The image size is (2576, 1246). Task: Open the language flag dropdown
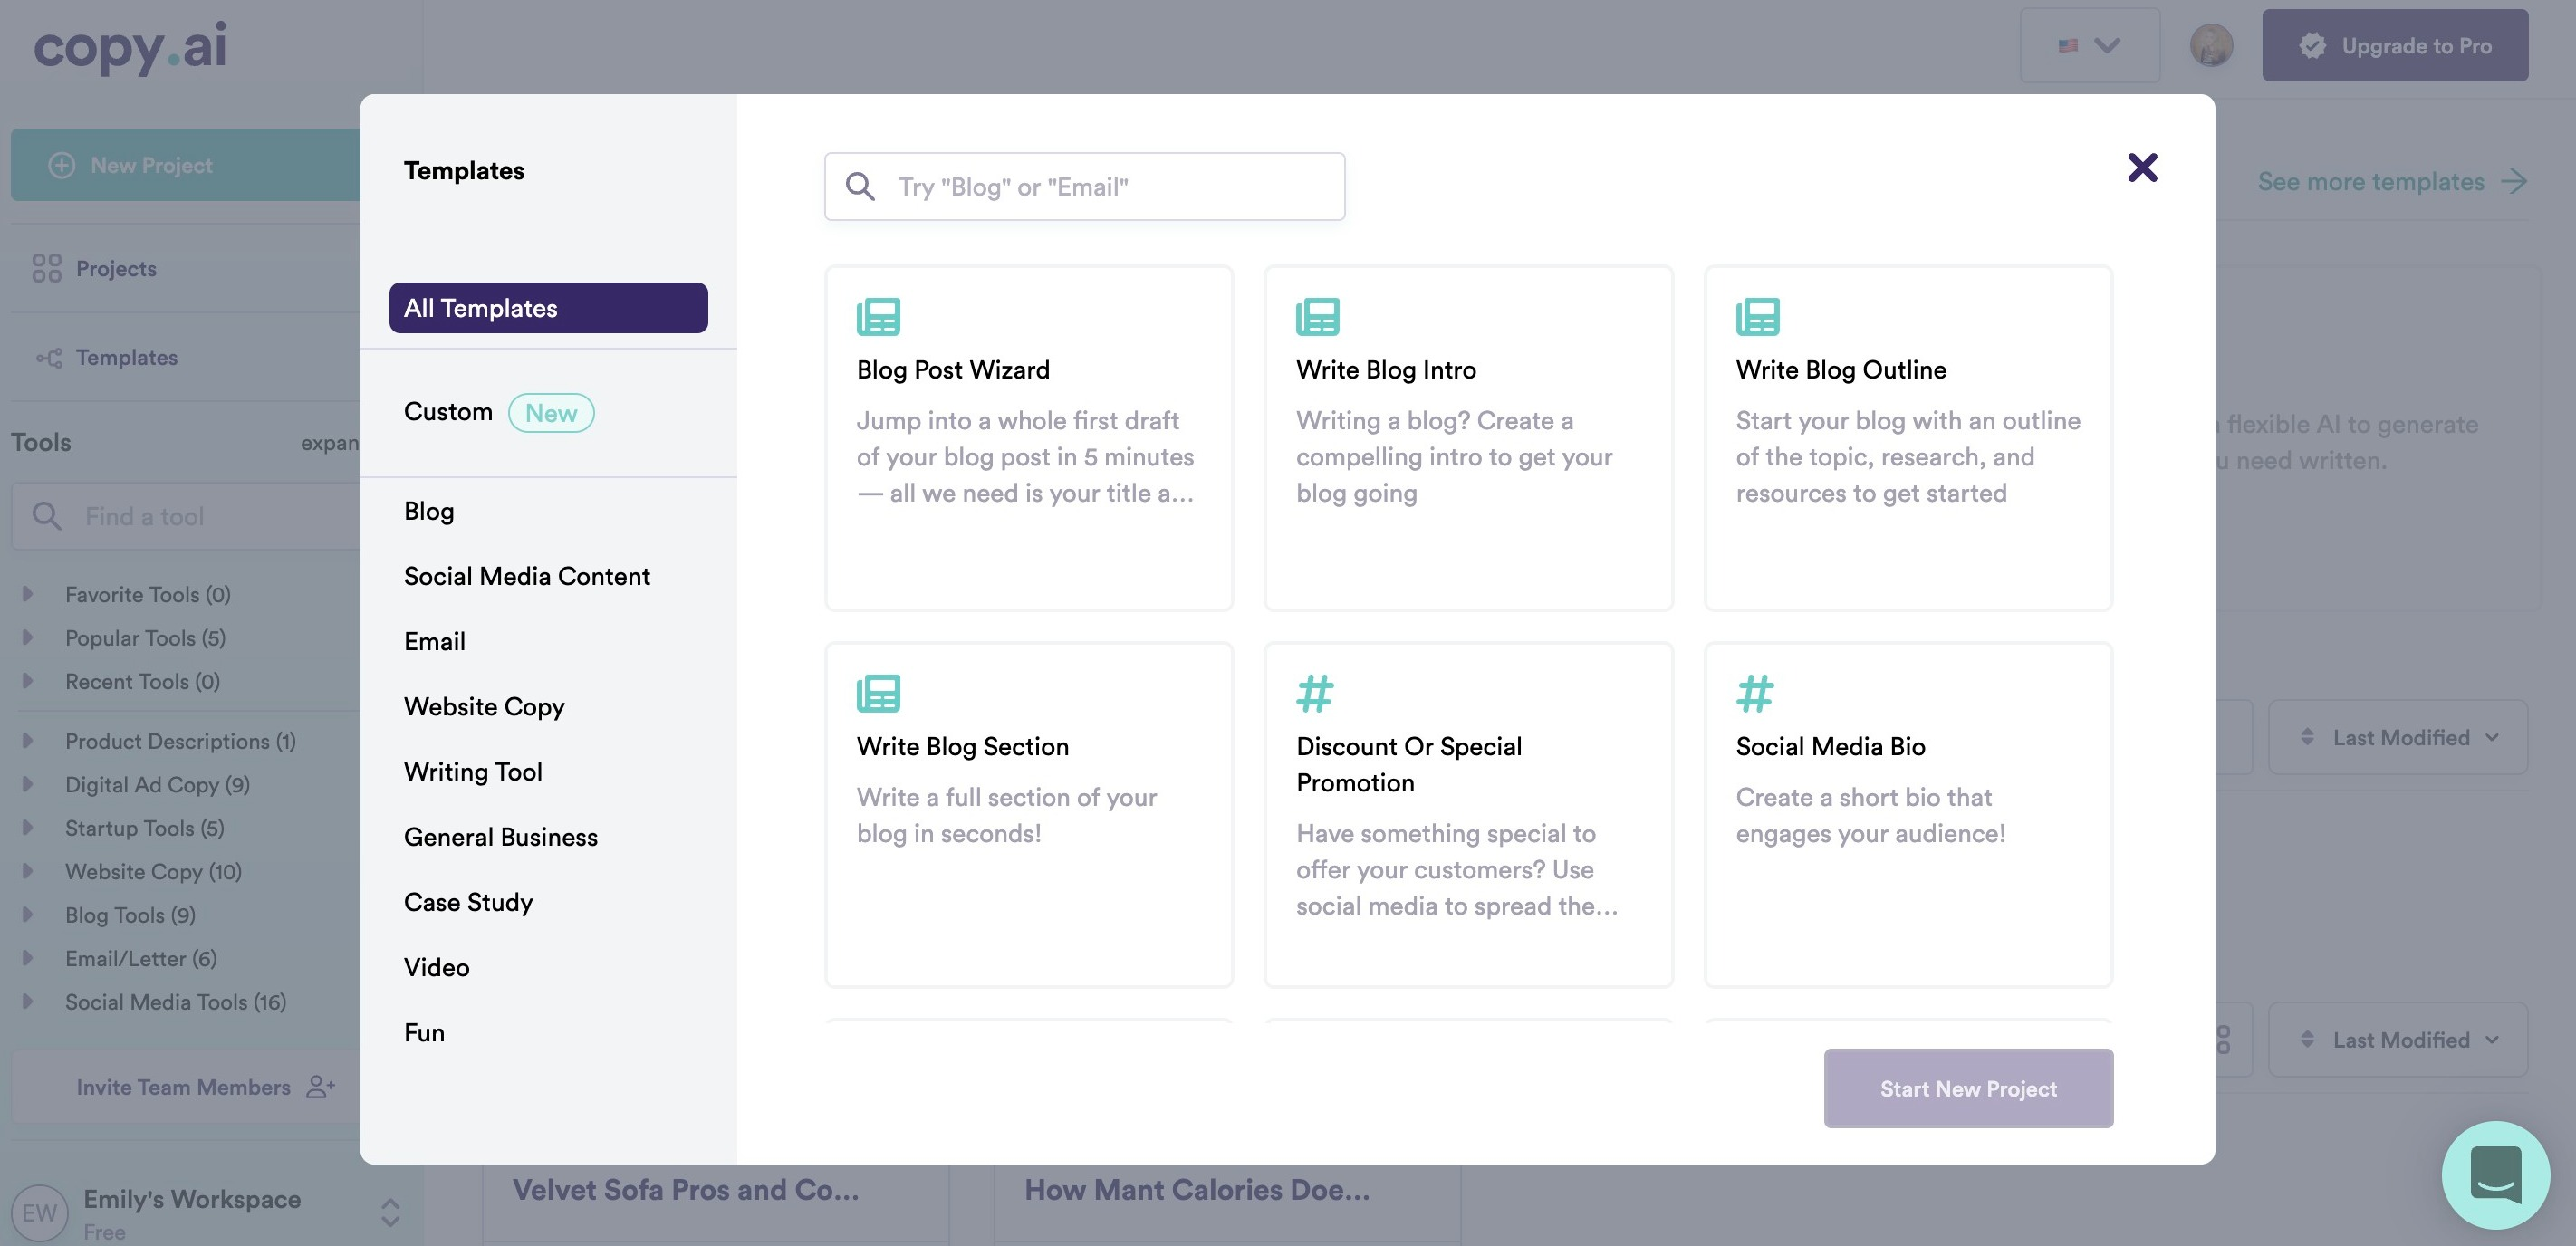coord(2089,45)
